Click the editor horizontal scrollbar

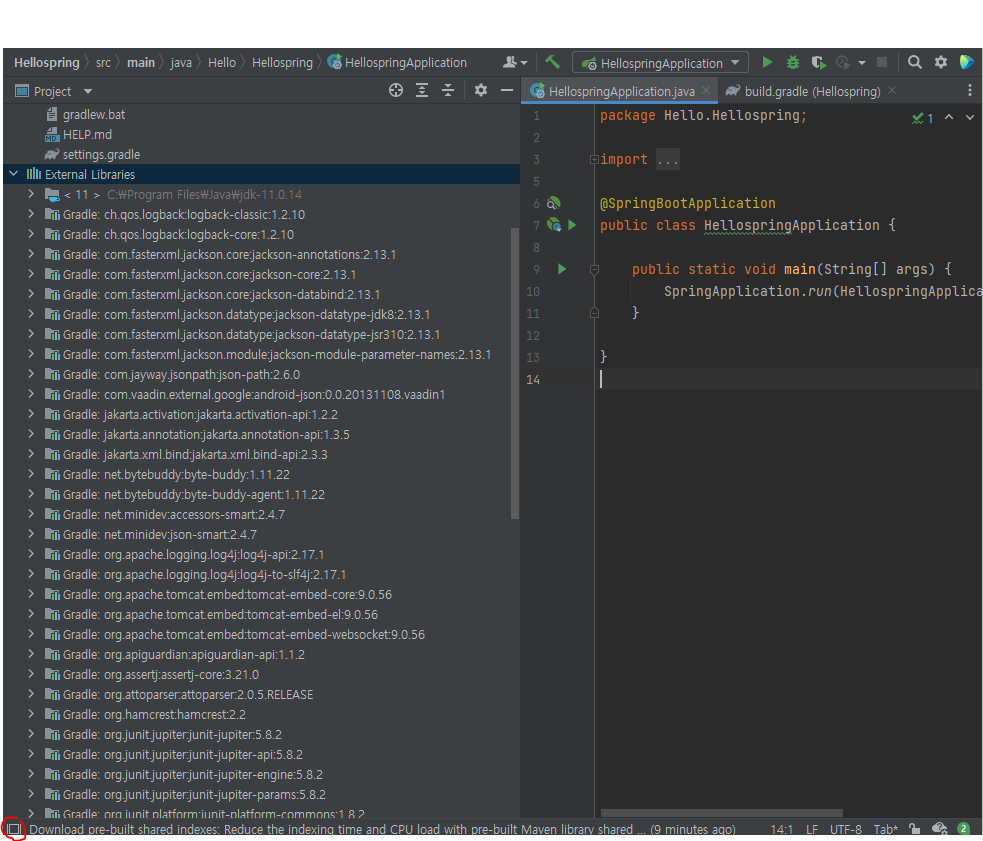(721, 813)
